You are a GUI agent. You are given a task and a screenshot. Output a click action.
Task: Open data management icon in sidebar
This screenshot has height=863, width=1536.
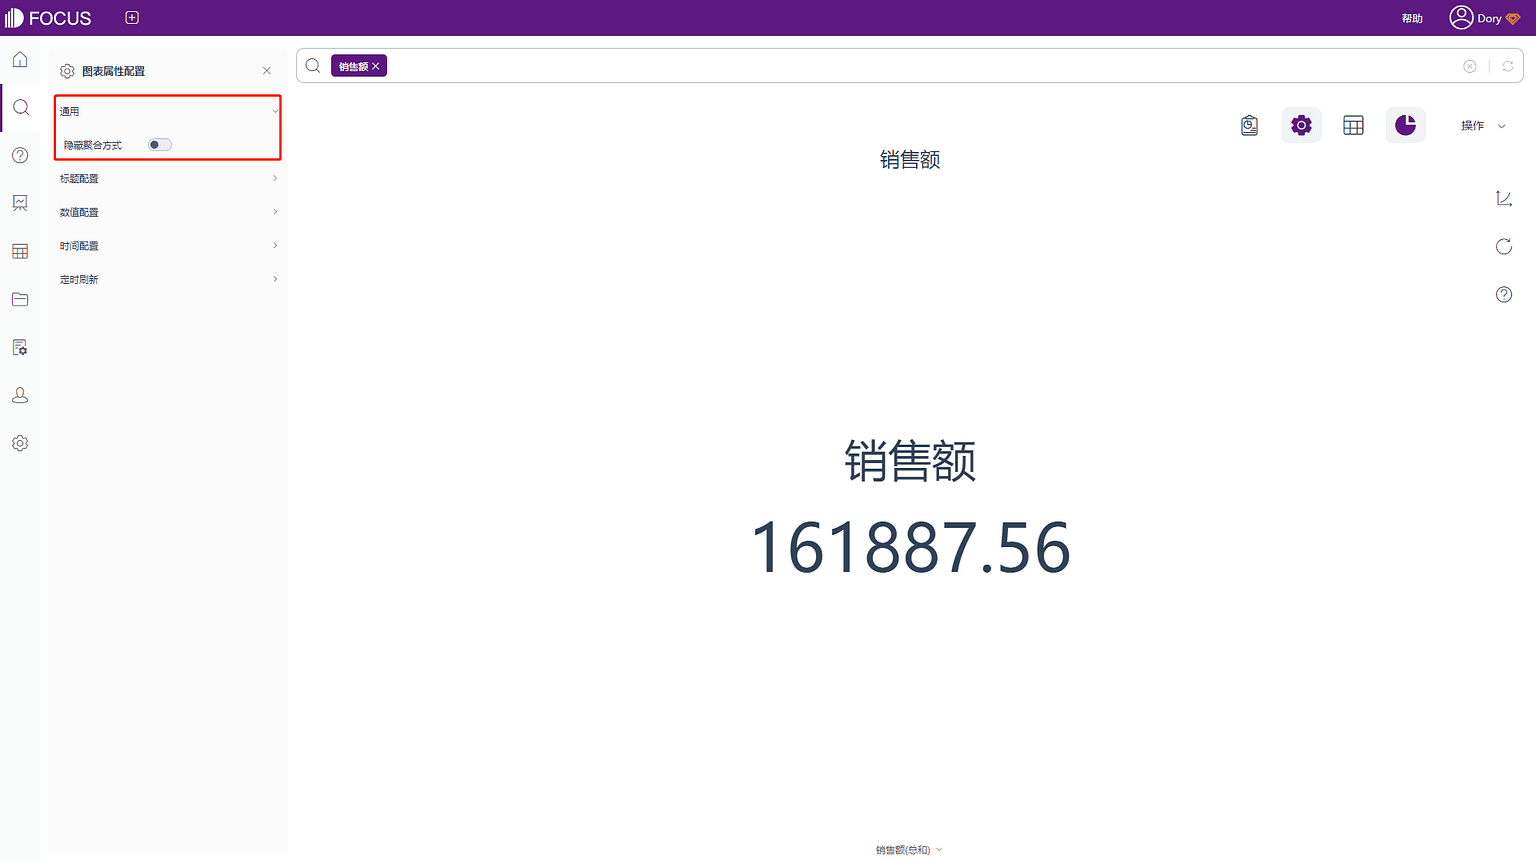point(20,347)
